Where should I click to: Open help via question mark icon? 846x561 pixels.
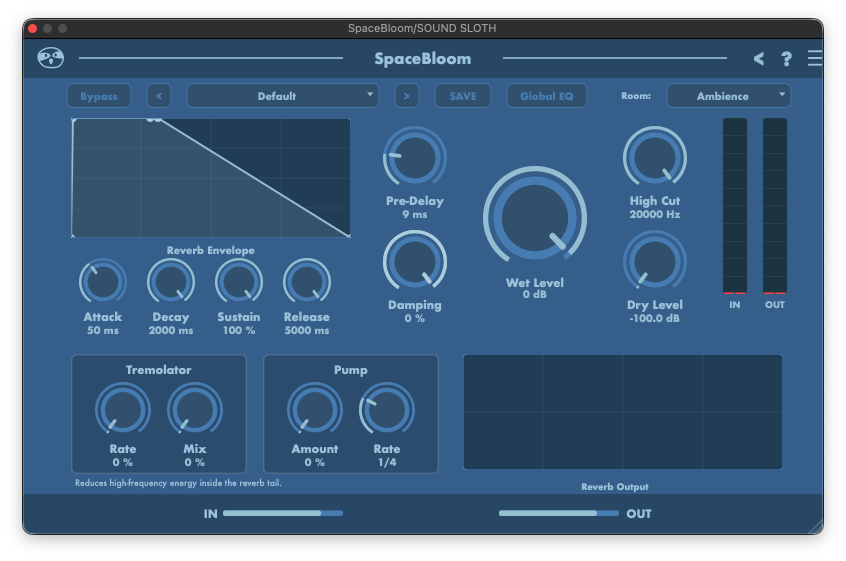click(x=787, y=59)
